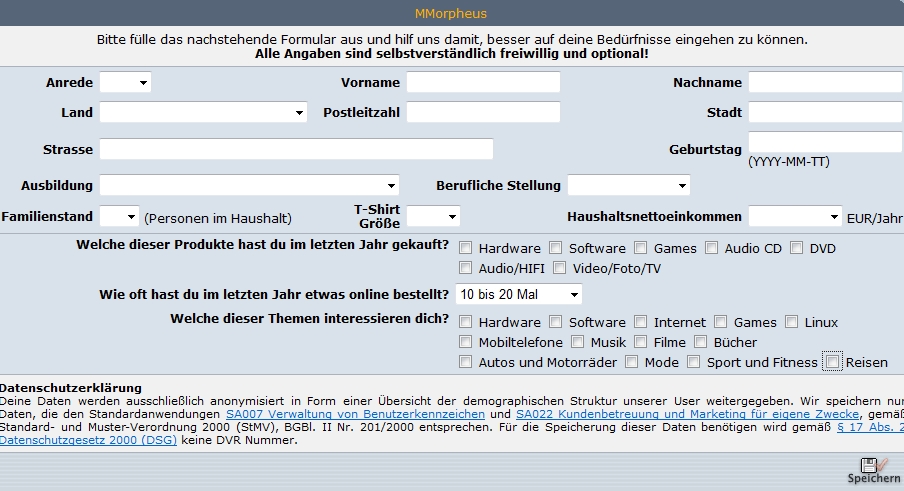Click the Nachname input field

[x=825, y=82]
